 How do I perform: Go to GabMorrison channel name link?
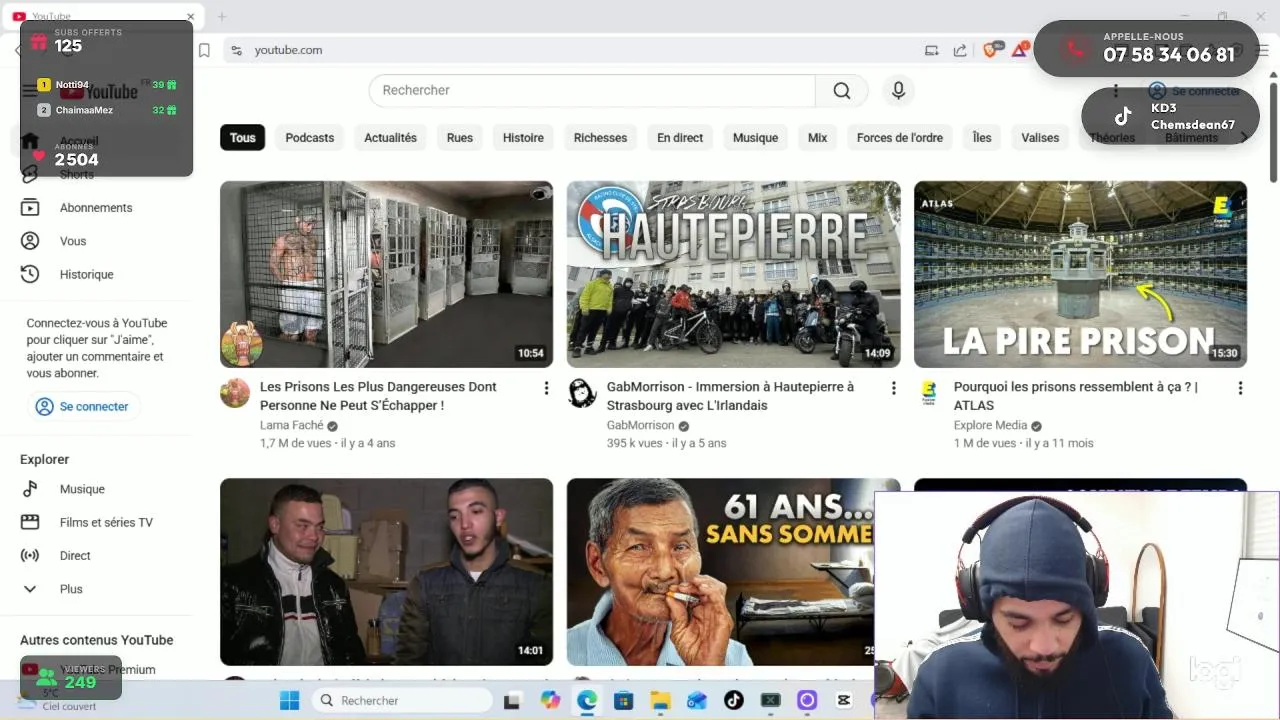point(640,425)
